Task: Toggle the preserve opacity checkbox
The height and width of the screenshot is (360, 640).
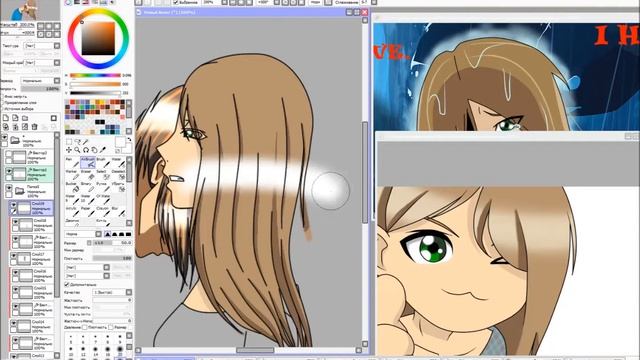Action: click(2, 97)
